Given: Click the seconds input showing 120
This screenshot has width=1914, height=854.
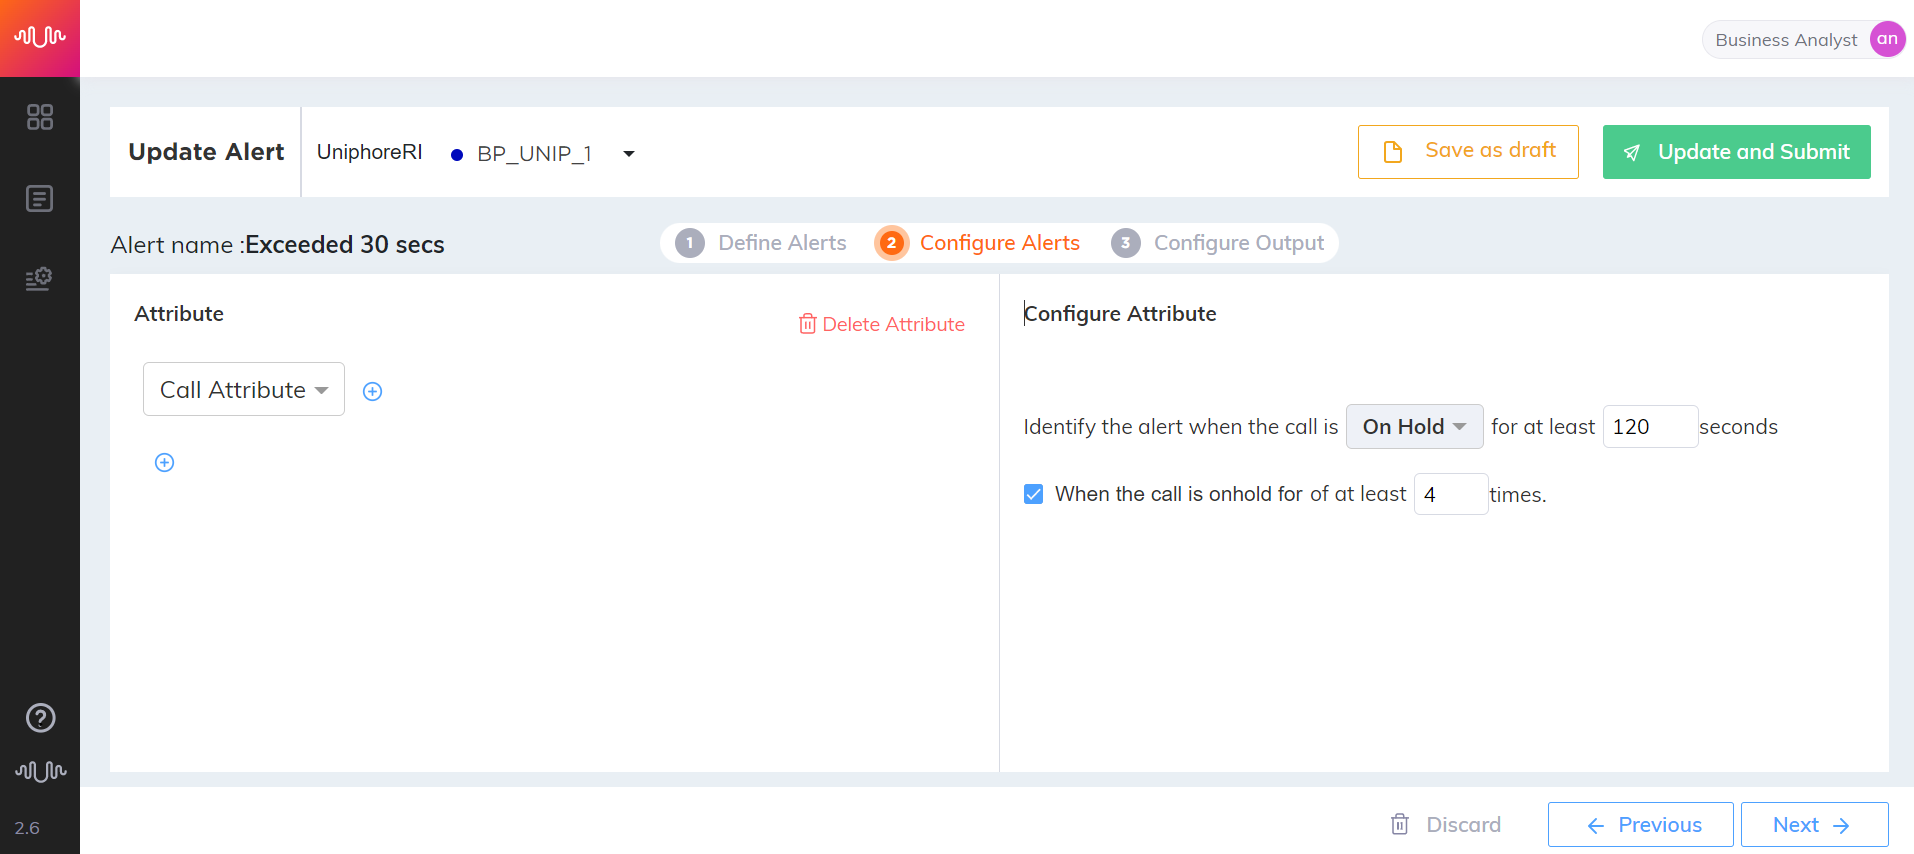Looking at the screenshot, I should tap(1650, 427).
